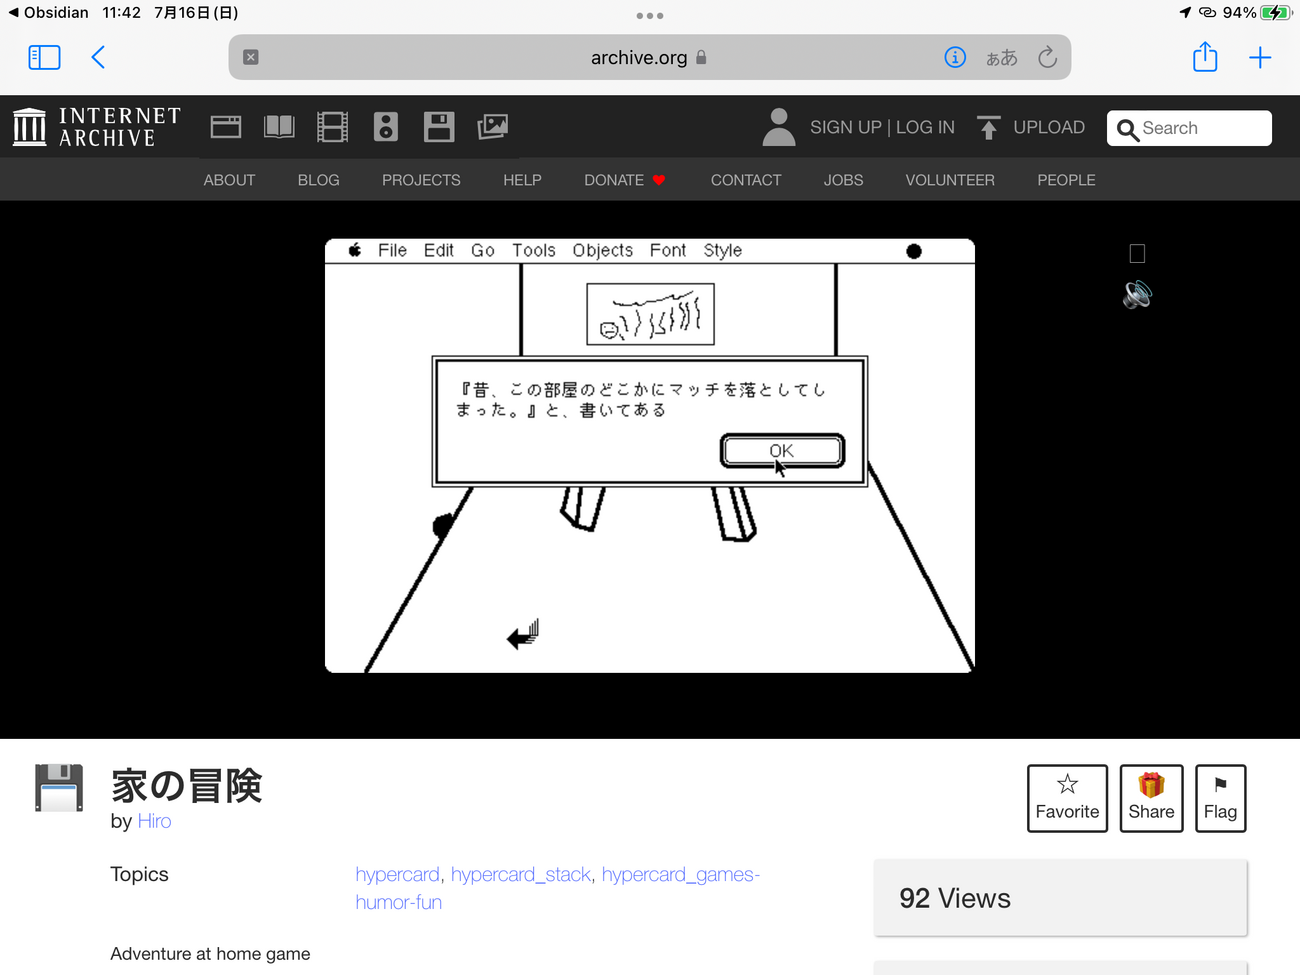Open the HyperCard Edit menu
This screenshot has height=975, width=1300.
(x=438, y=250)
